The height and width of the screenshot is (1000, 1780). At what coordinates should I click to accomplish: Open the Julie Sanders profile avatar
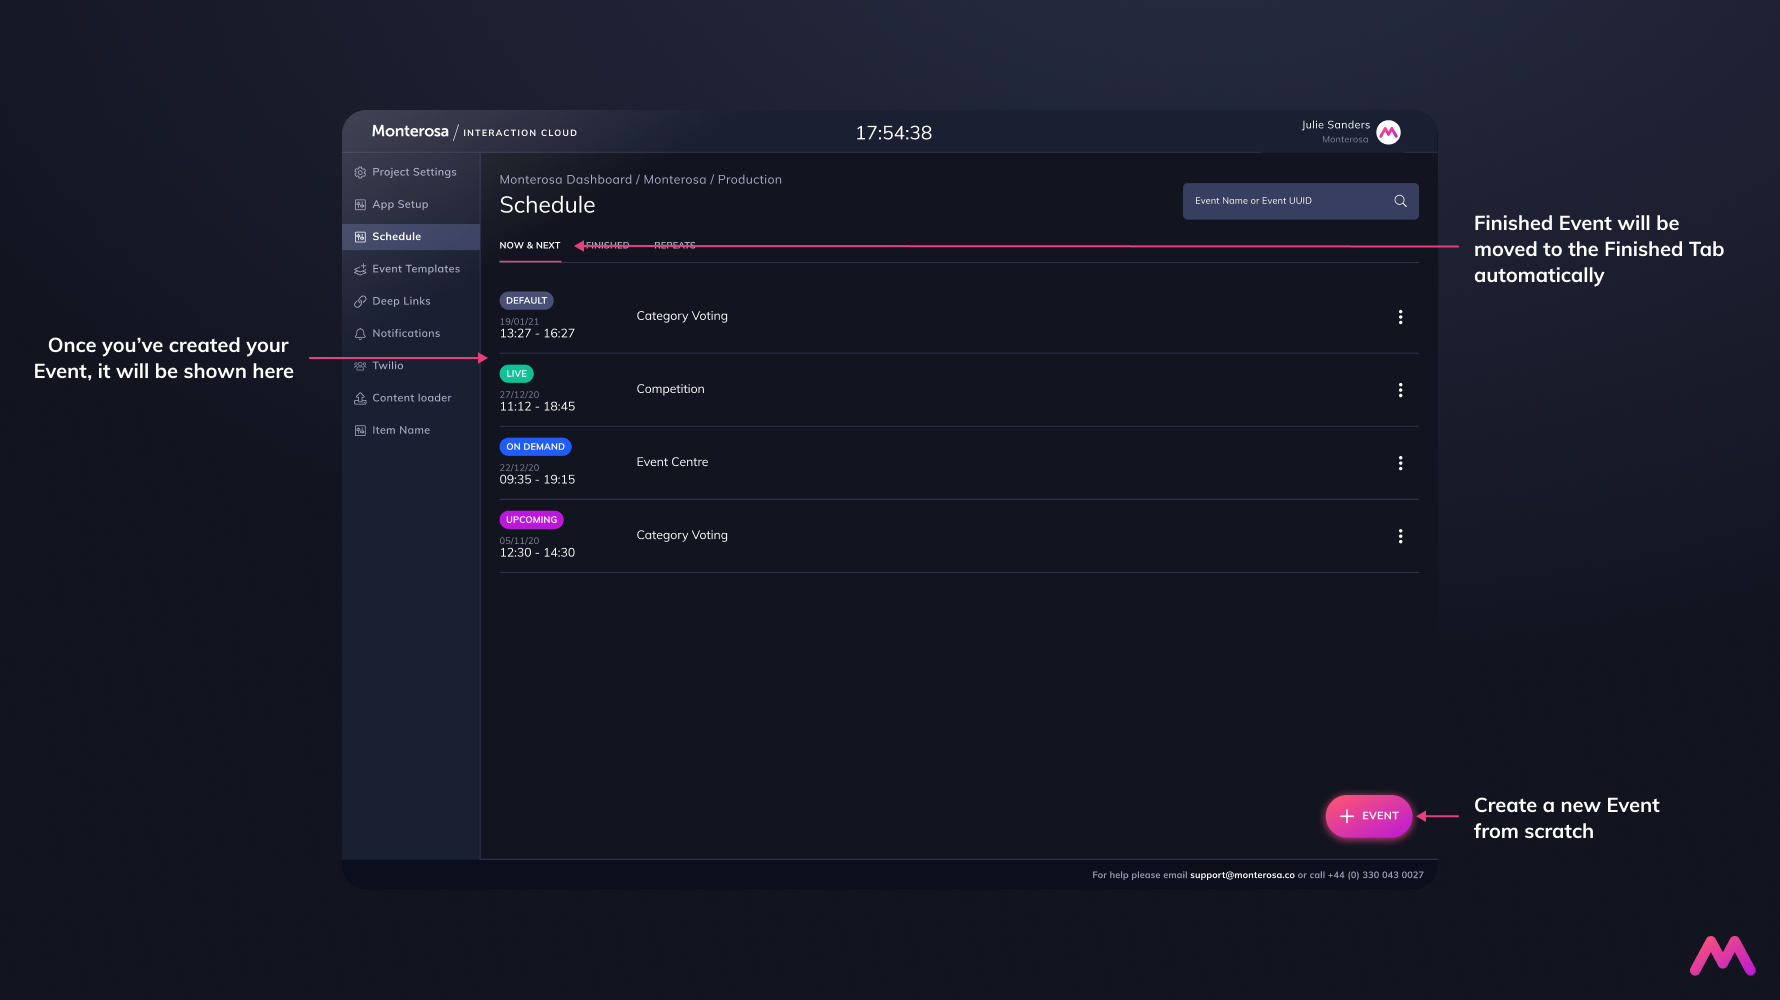[1388, 132]
